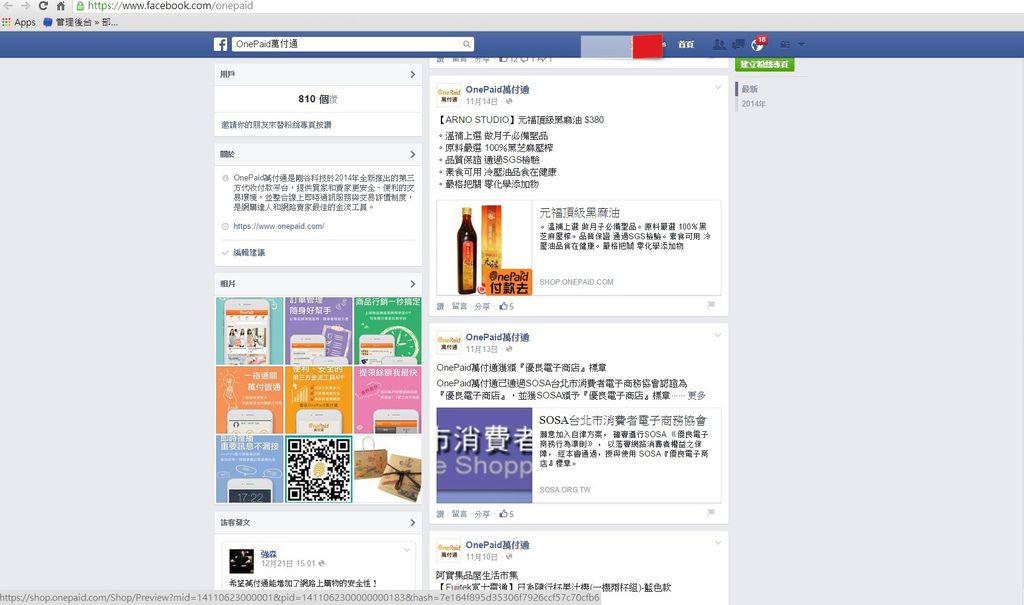This screenshot has width=1024, height=605.
Task: Go to 首頁 in the top bar
Action: (686, 44)
